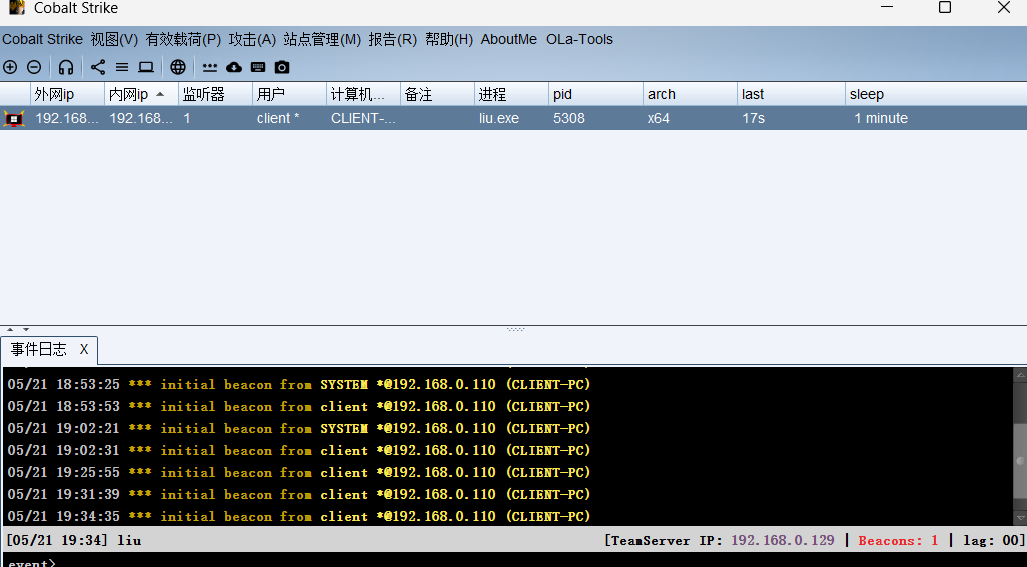The height and width of the screenshot is (567, 1027).
Task: Click the 19:02:31 client beacon log line
Action: (299, 450)
